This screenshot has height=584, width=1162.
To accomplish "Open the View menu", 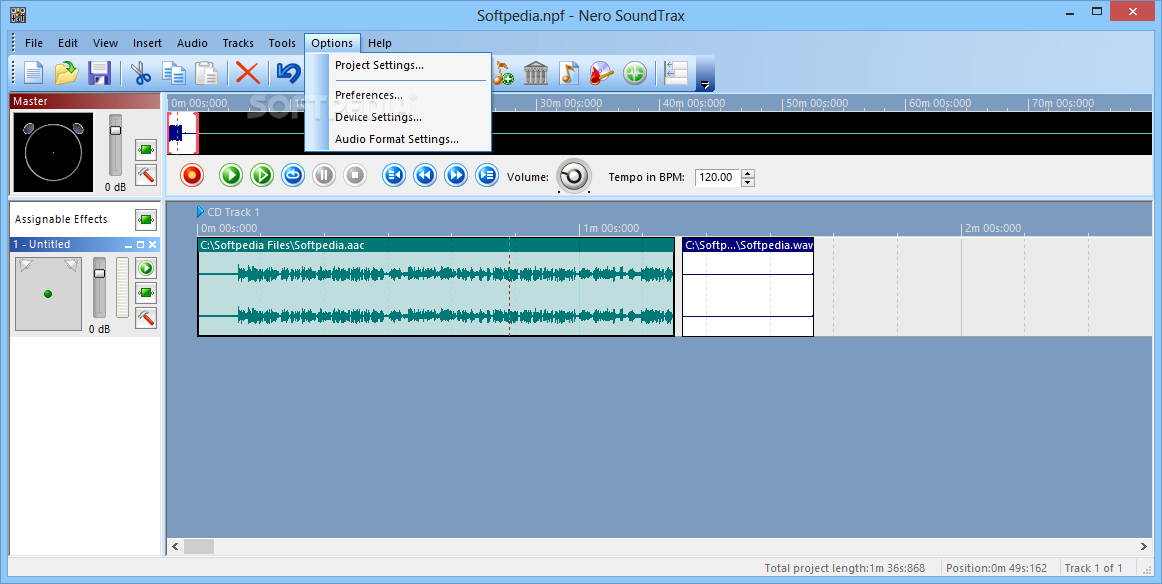I will point(105,43).
